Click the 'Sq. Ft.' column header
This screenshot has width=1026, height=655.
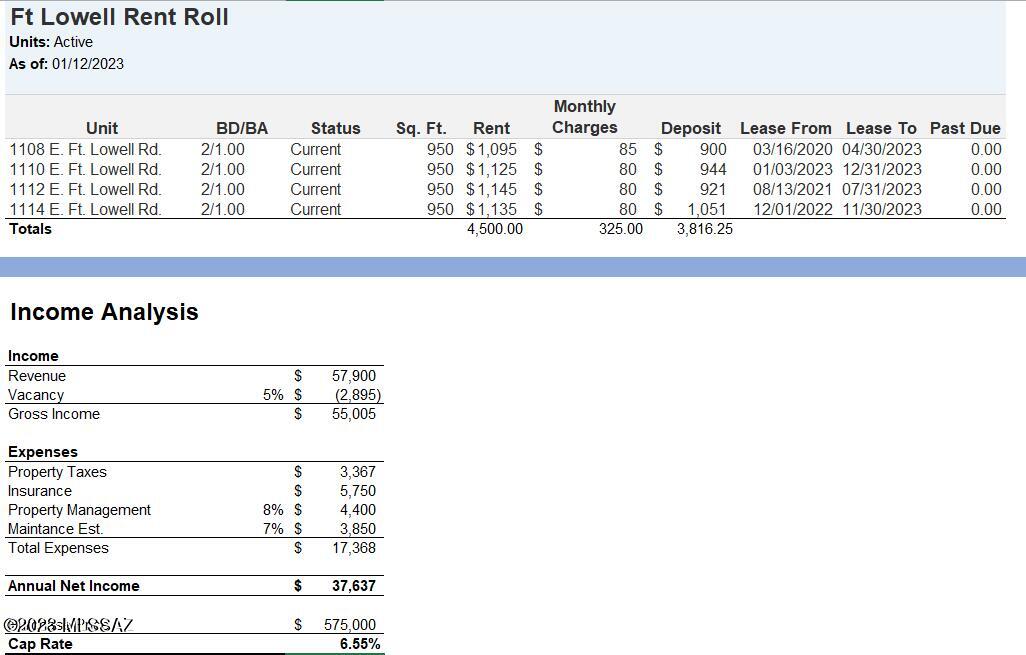(421, 128)
